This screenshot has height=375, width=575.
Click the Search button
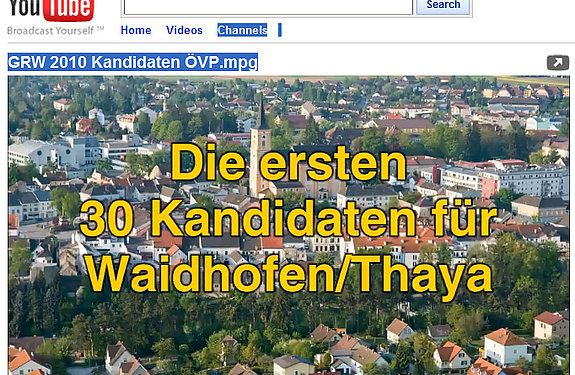[443, 6]
